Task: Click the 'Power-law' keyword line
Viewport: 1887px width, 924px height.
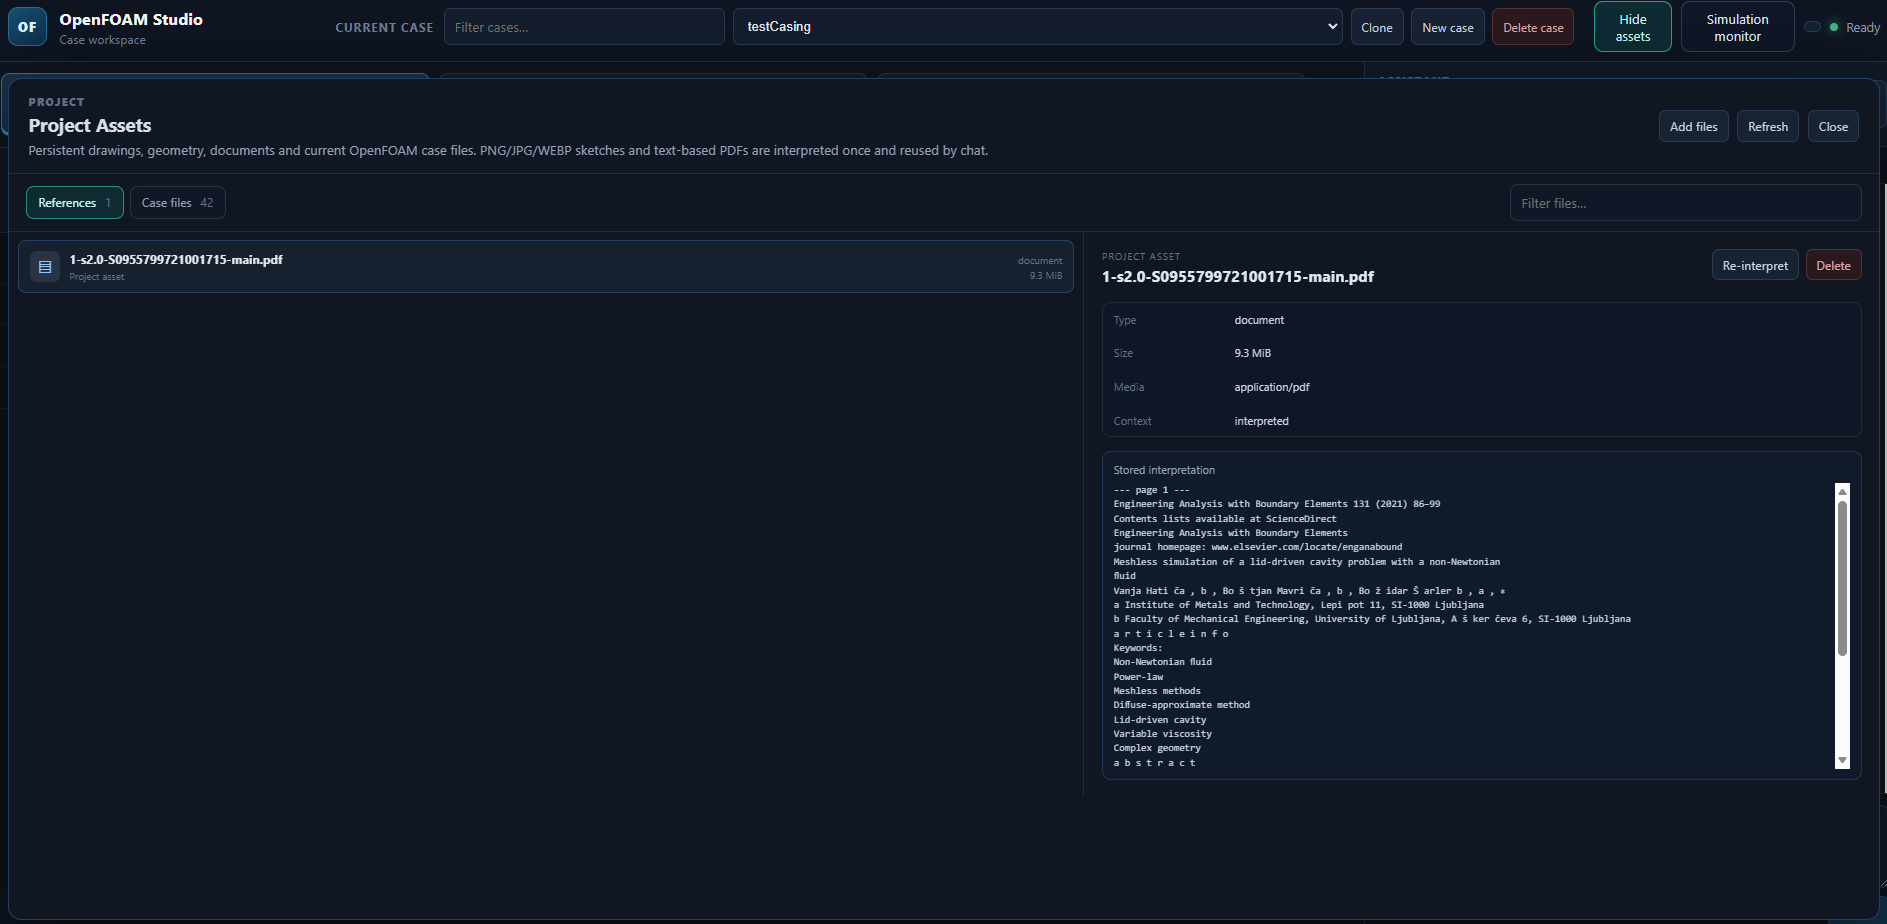Action: (x=1138, y=677)
